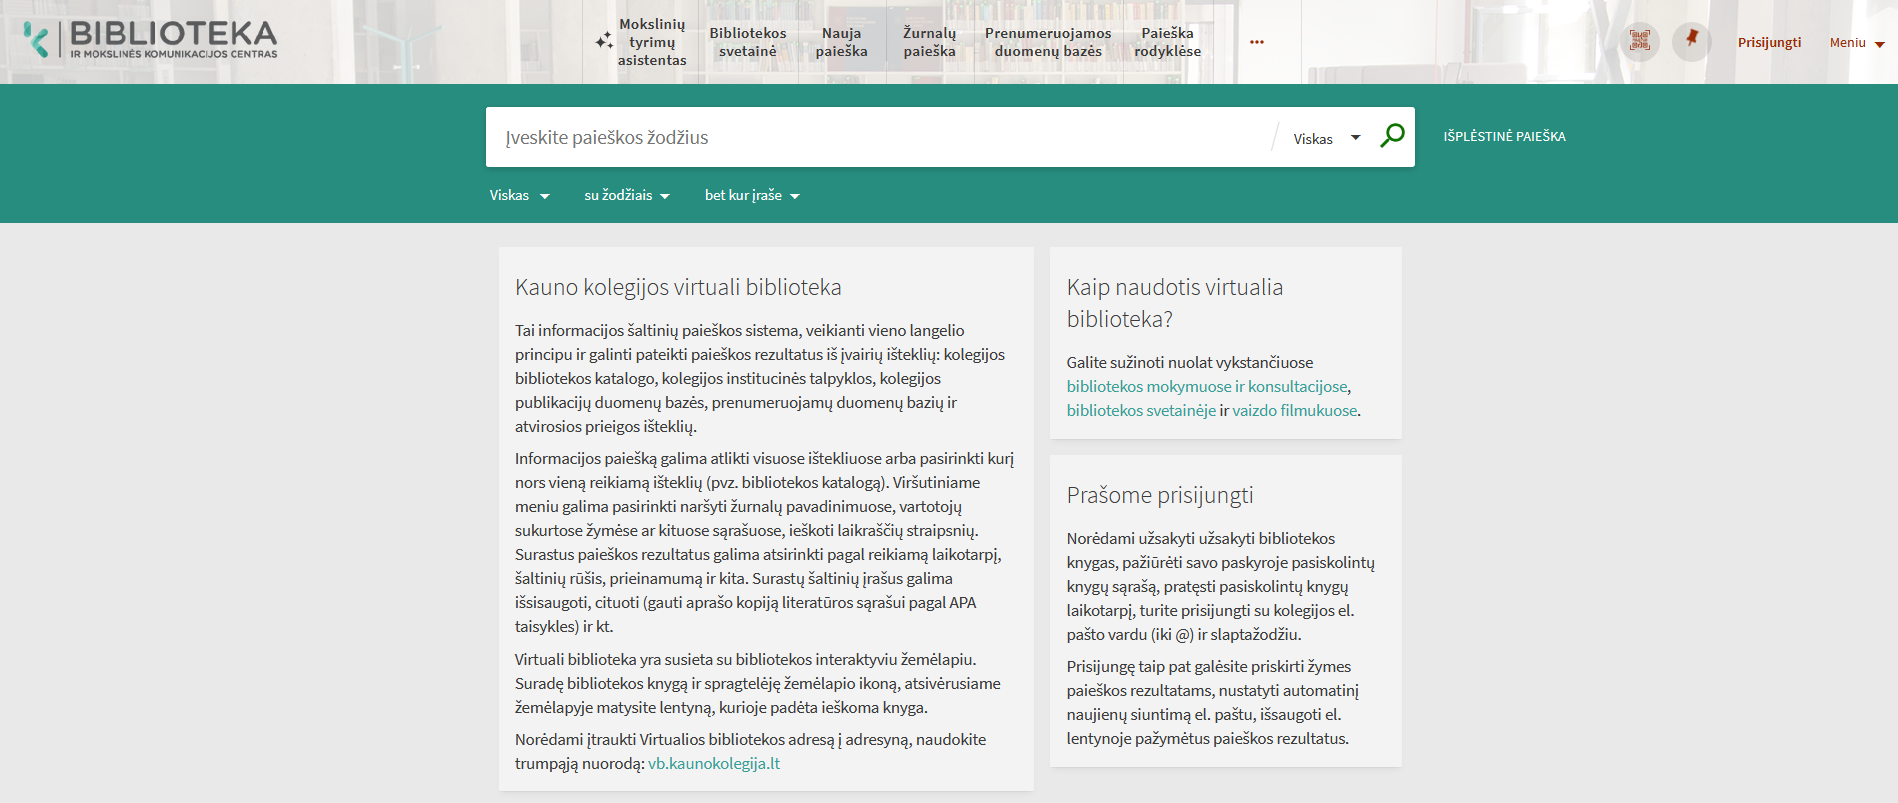Click the Prisijungti sign-in link
1898x803 pixels.
(1769, 43)
